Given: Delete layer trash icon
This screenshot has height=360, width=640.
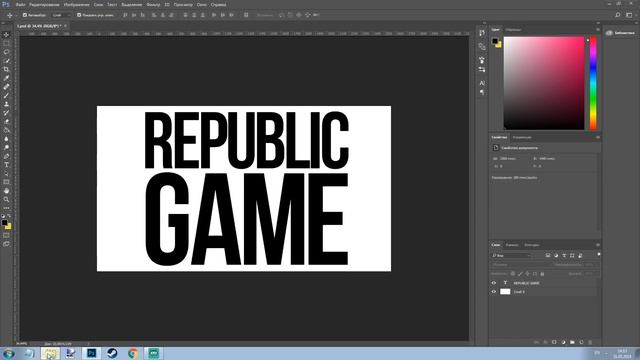Looking at the screenshot, I should pos(590,342).
